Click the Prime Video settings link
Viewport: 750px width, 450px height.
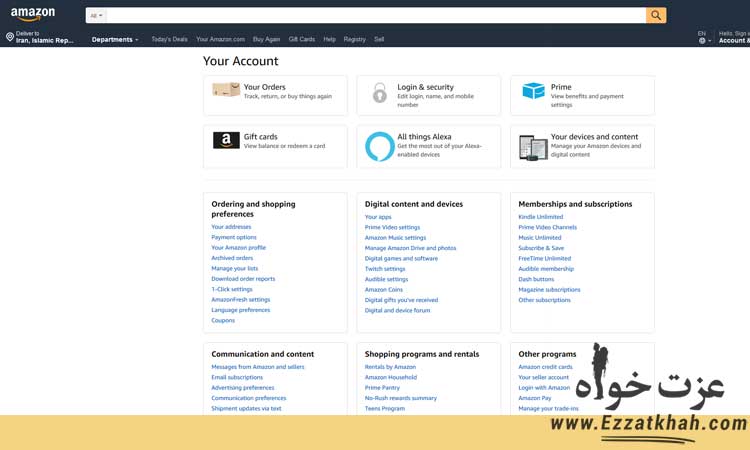click(392, 227)
